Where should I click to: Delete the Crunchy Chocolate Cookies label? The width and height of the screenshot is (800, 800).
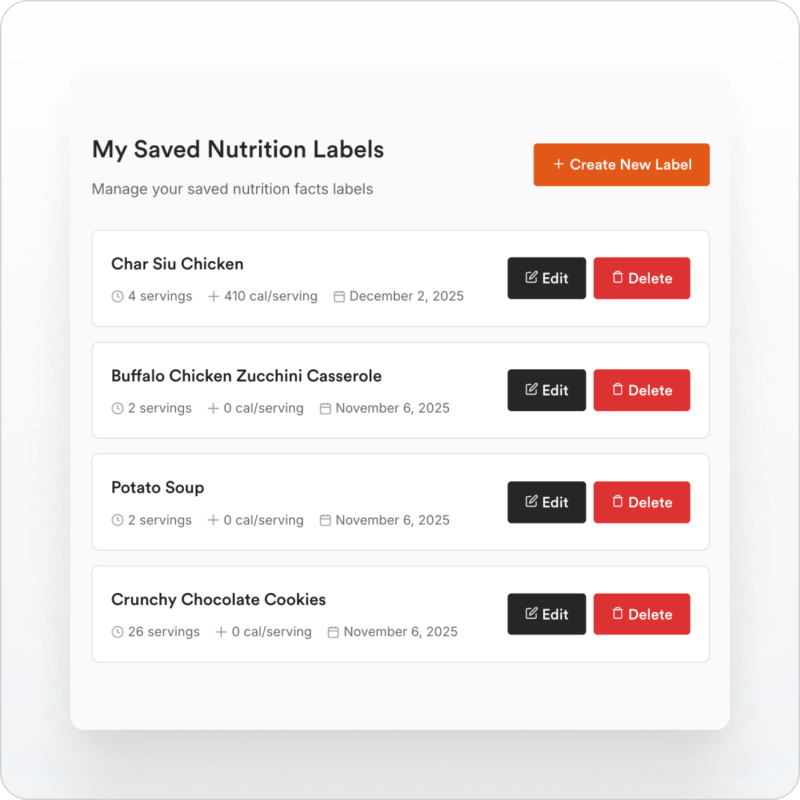(x=641, y=614)
